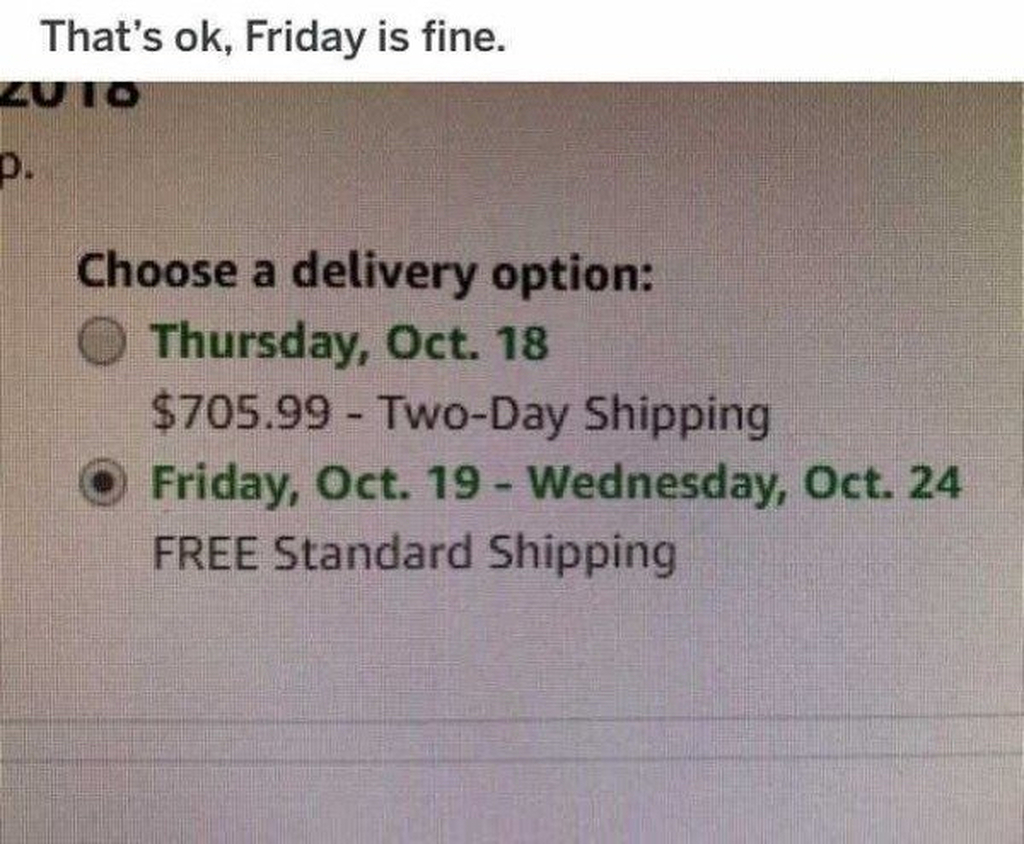
Task: Select the Thursday, Oct. 18 radio button
Action: click(103, 344)
